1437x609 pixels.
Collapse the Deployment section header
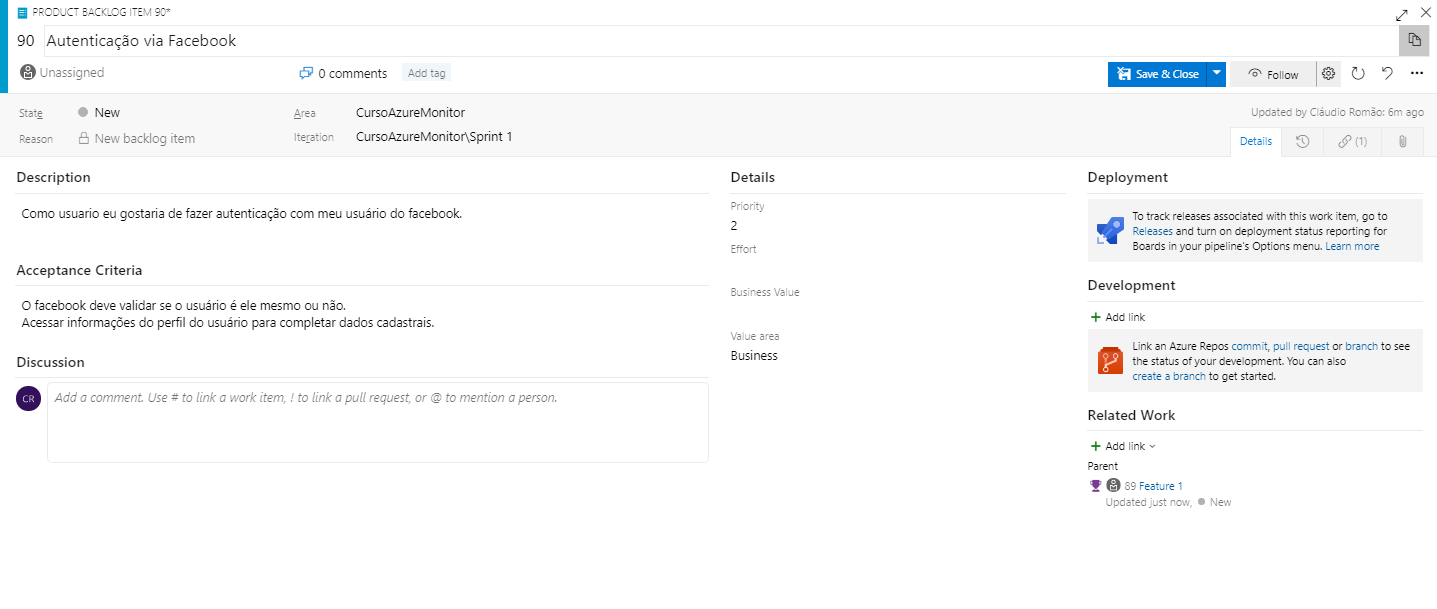click(x=1127, y=177)
